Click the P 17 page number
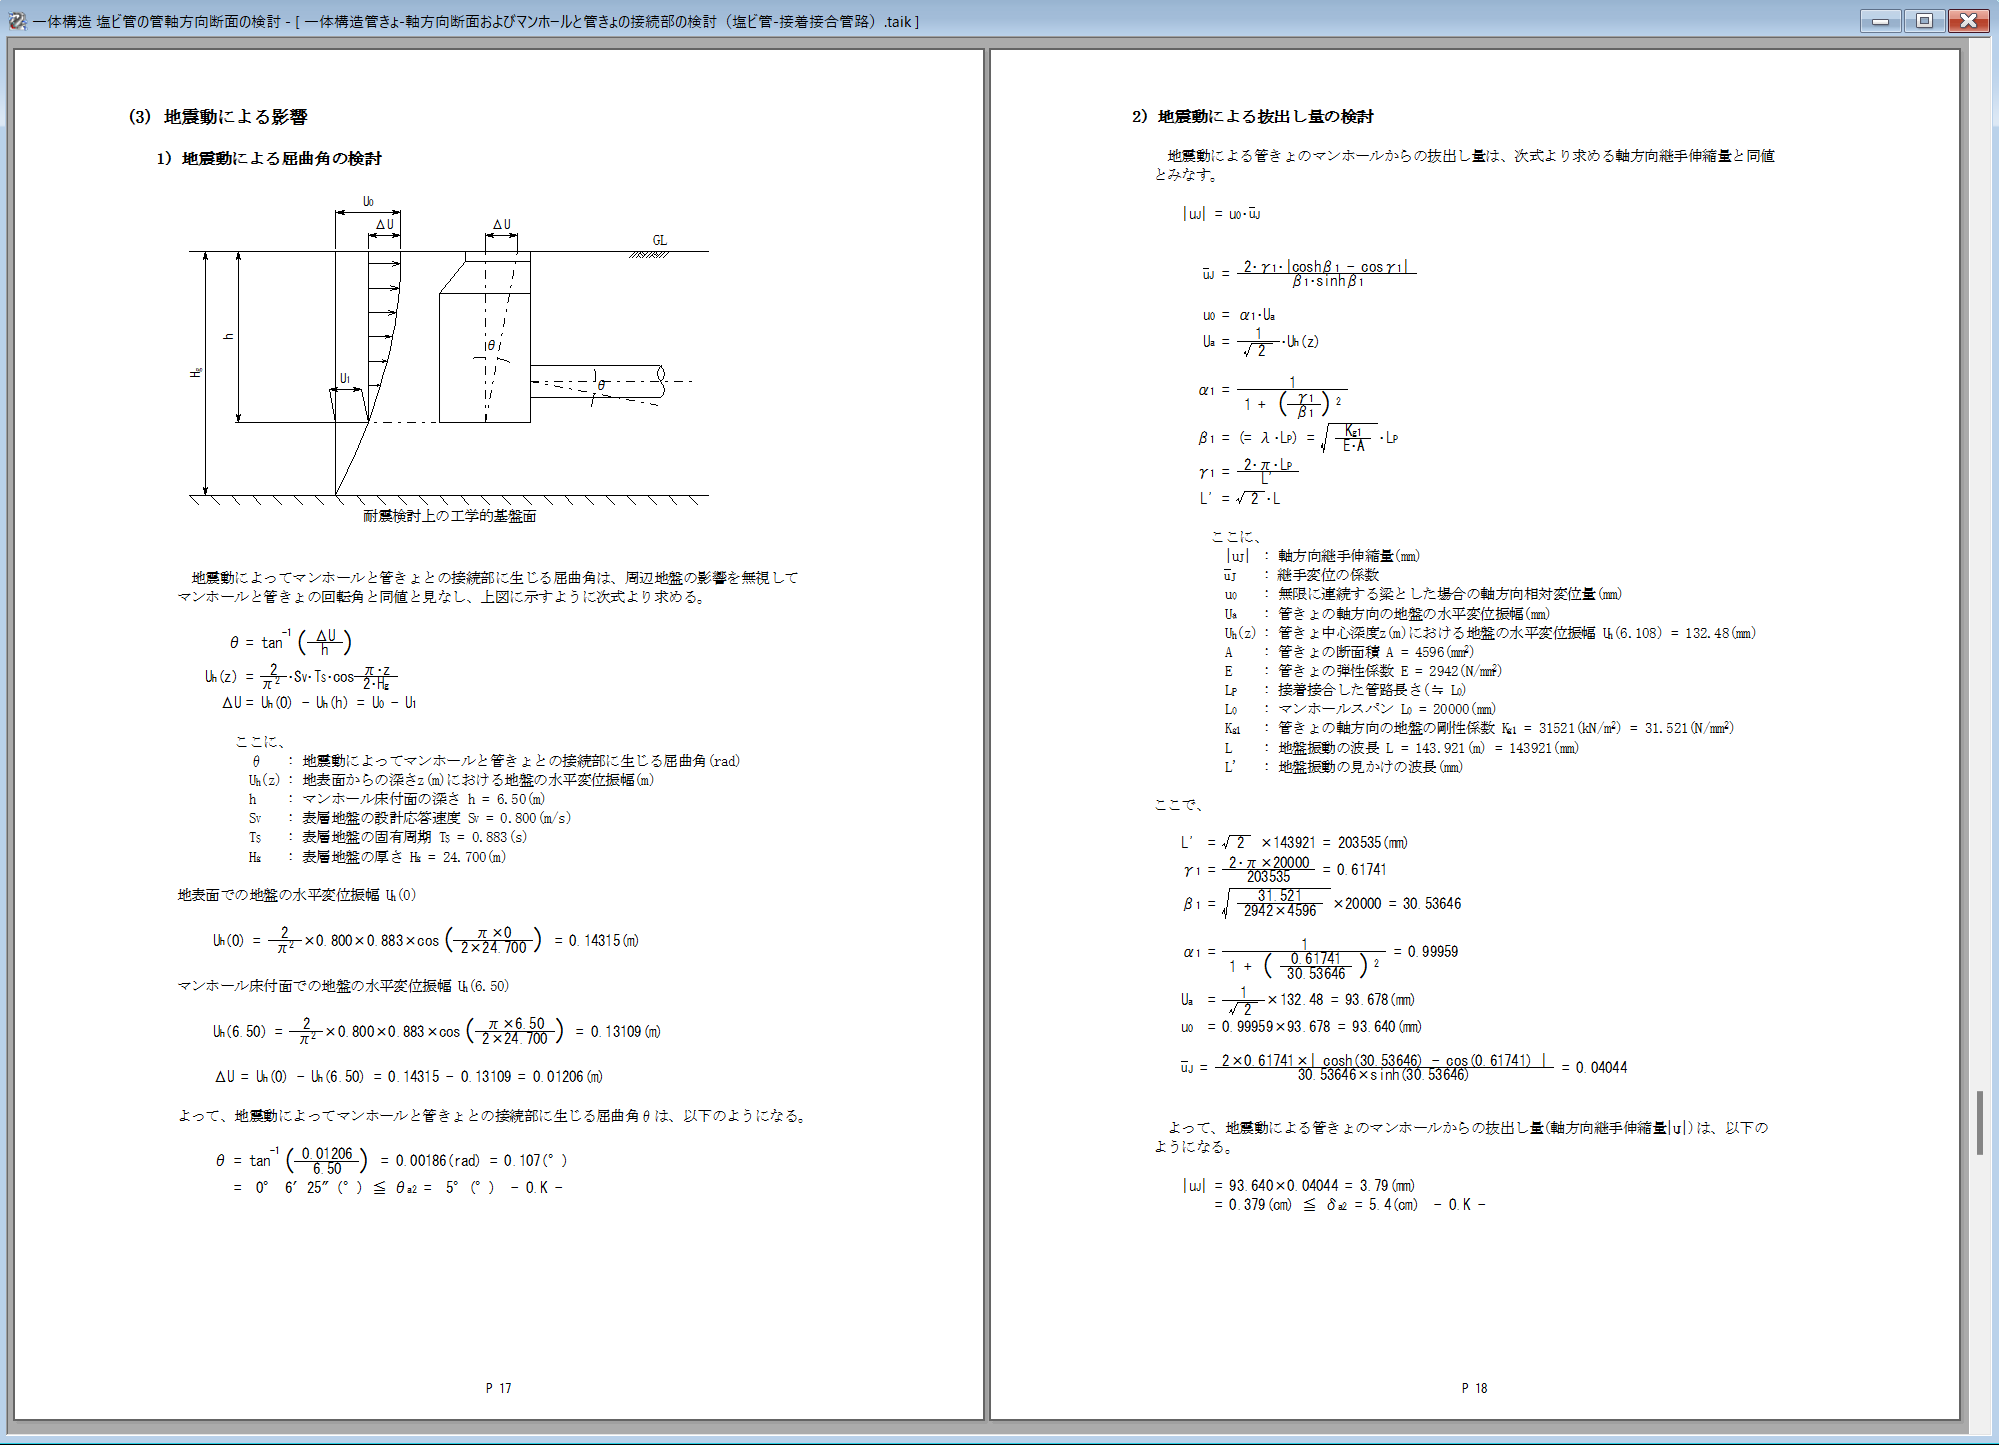The width and height of the screenshot is (1999, 1445). (498, 1388)
